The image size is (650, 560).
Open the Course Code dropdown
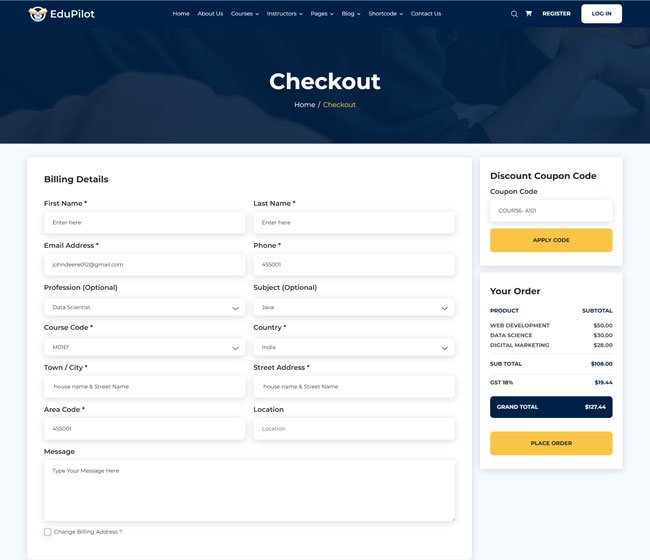tap(145, 347)
